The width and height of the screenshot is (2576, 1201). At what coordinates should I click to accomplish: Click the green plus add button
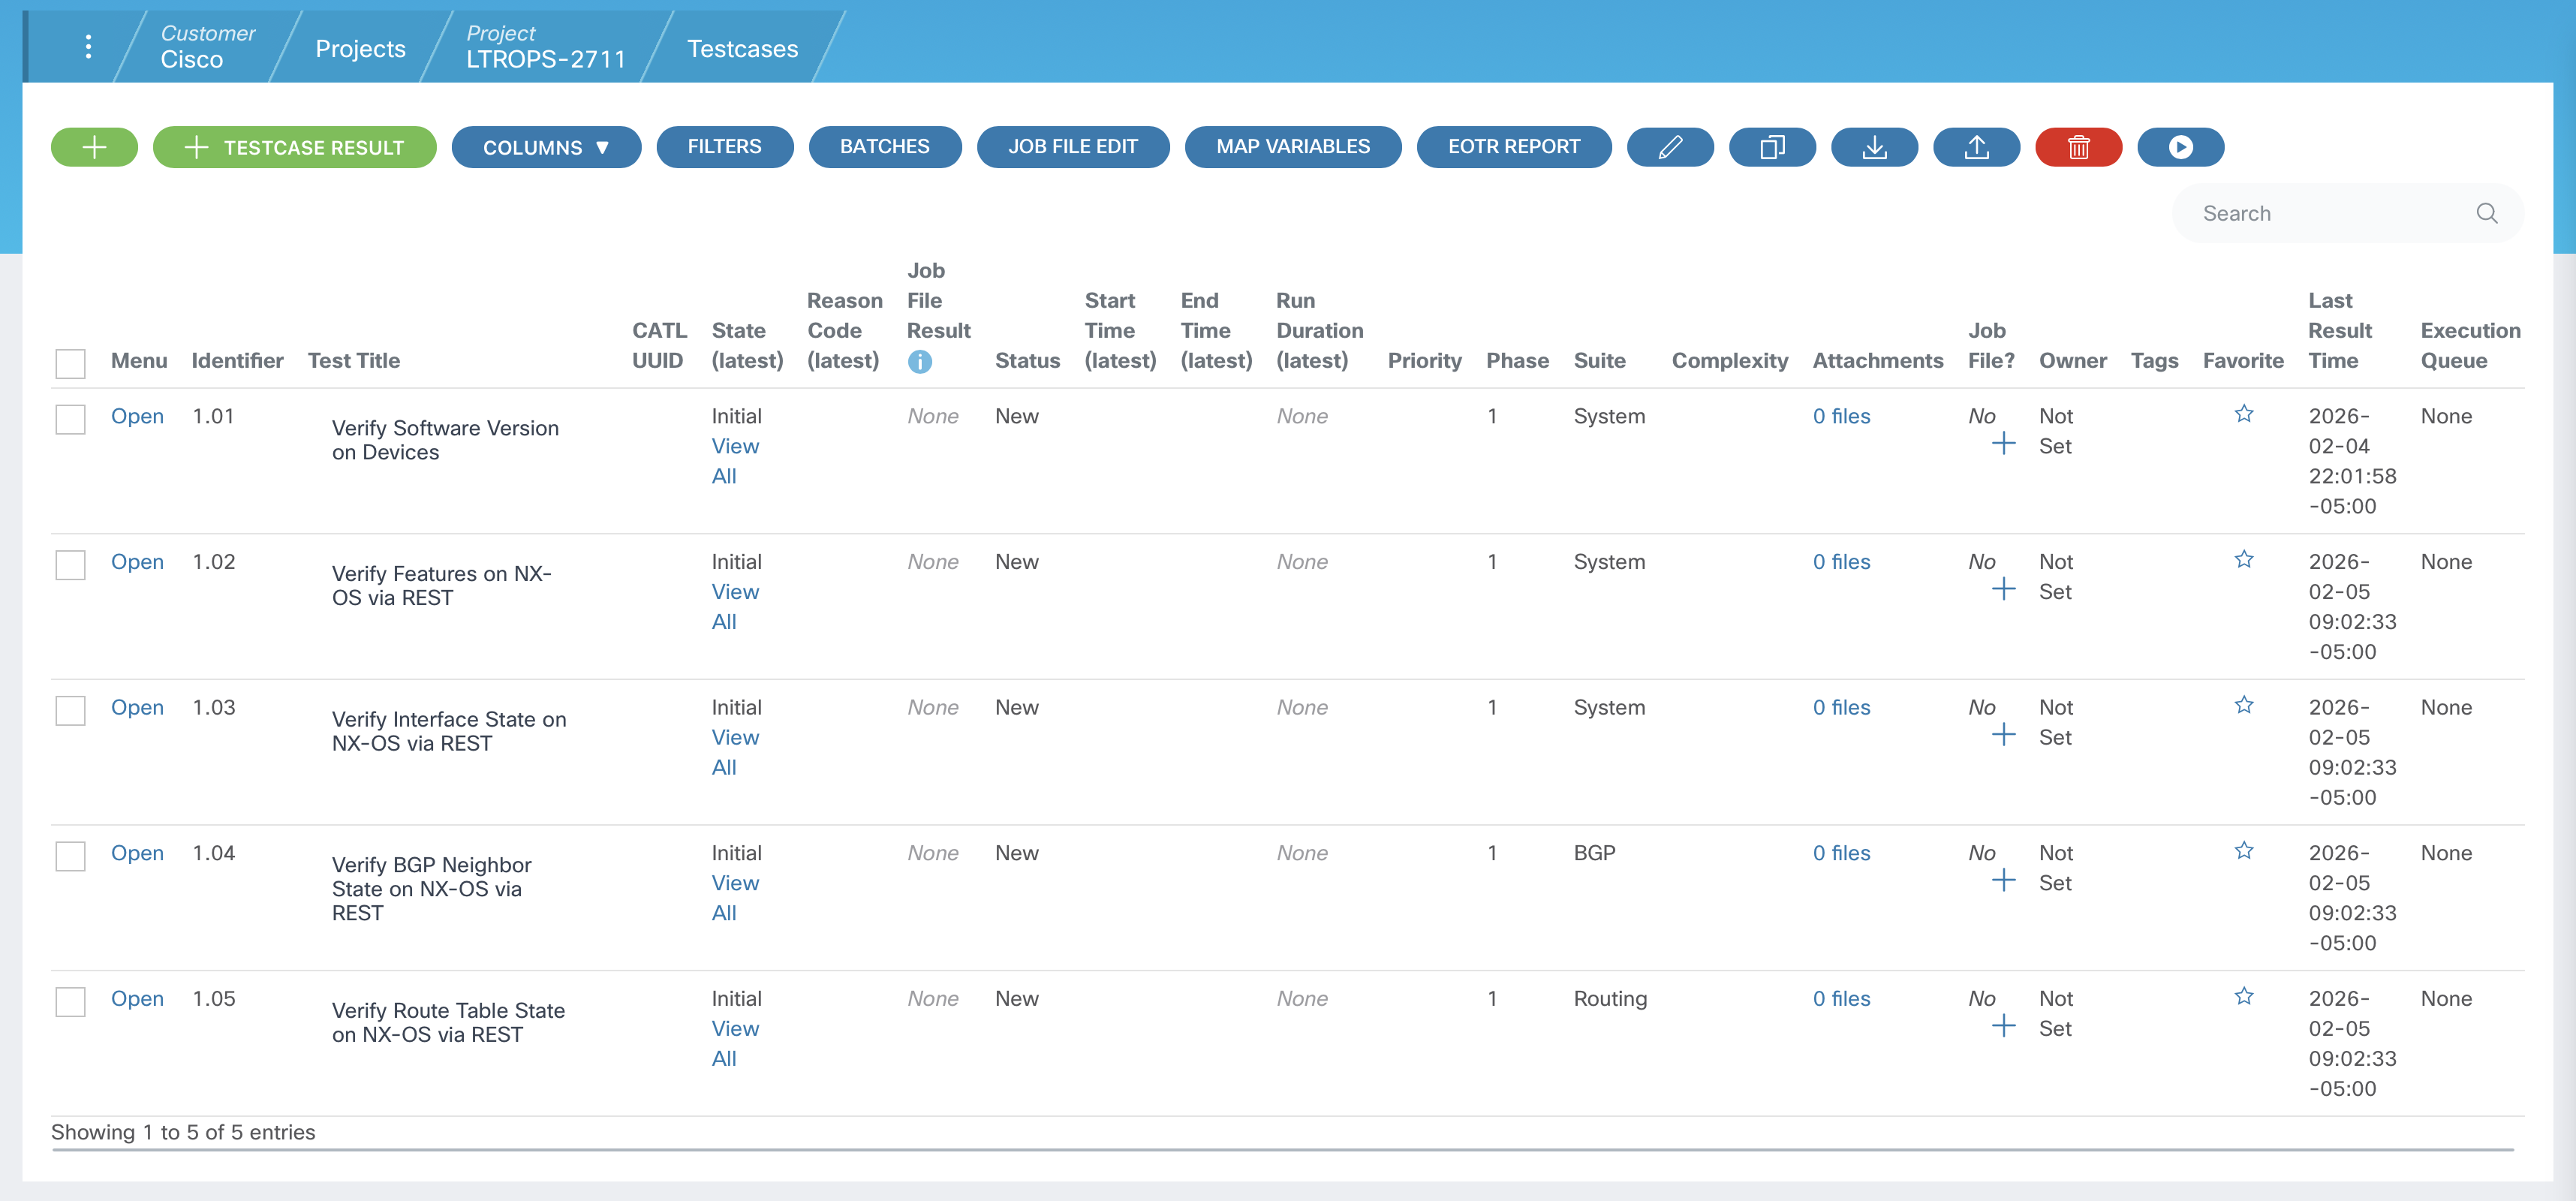94,147
